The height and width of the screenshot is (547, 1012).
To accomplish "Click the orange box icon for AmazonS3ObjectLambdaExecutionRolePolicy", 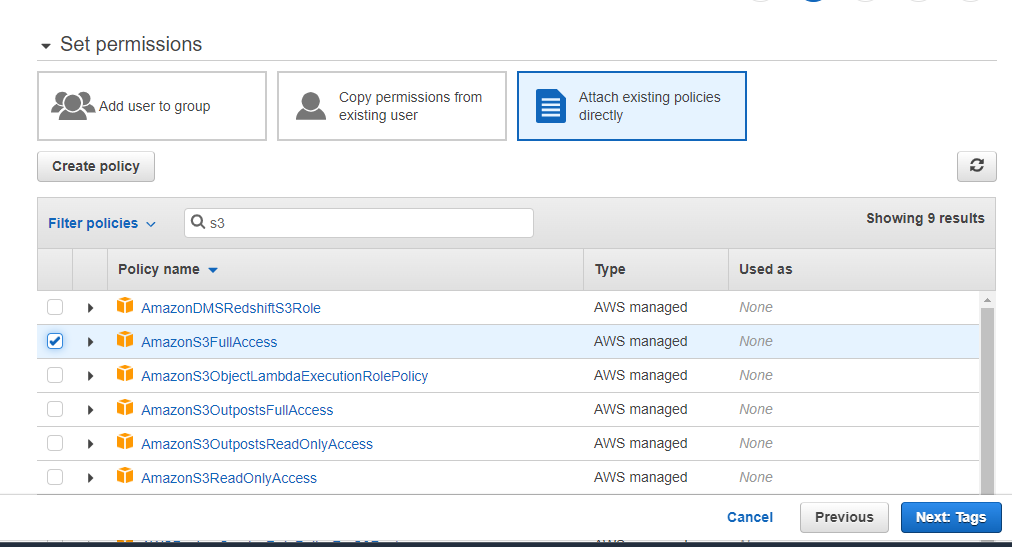I will [x=125, y=374].
